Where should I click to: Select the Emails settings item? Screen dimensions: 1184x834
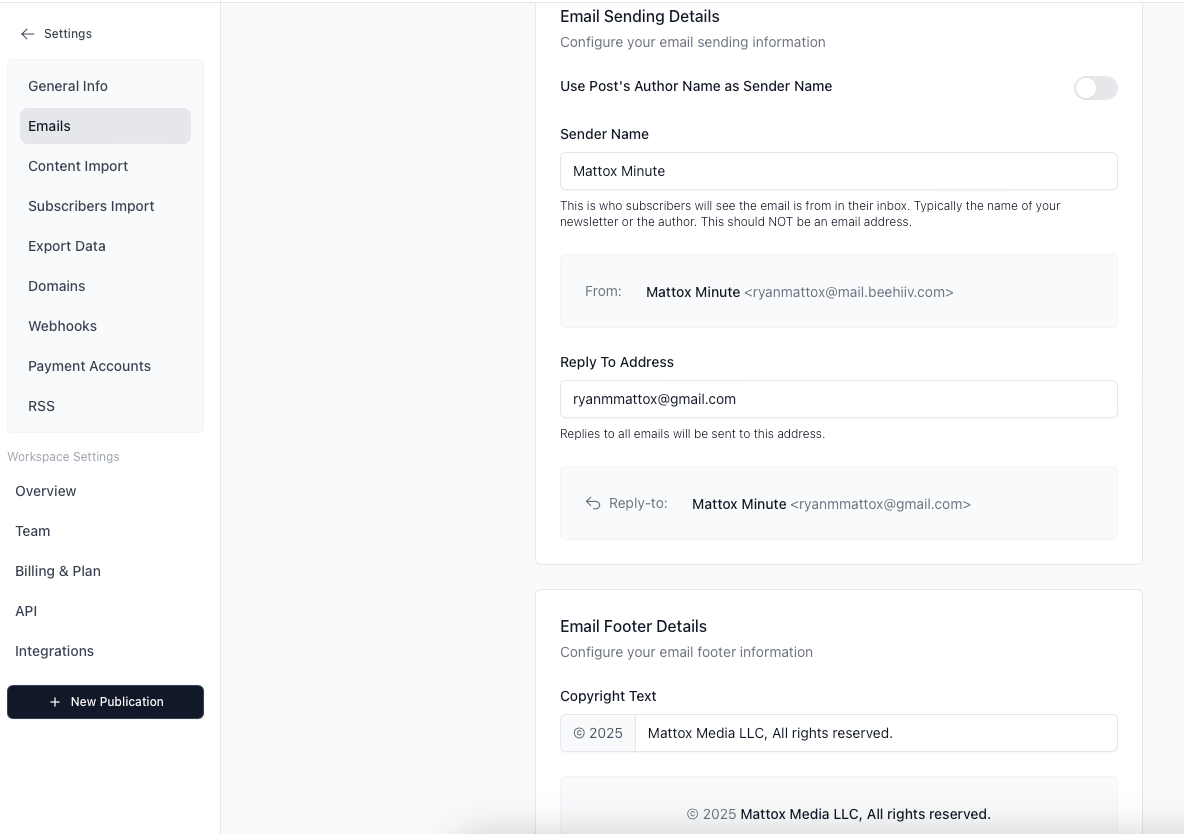(x=50, y=126)
